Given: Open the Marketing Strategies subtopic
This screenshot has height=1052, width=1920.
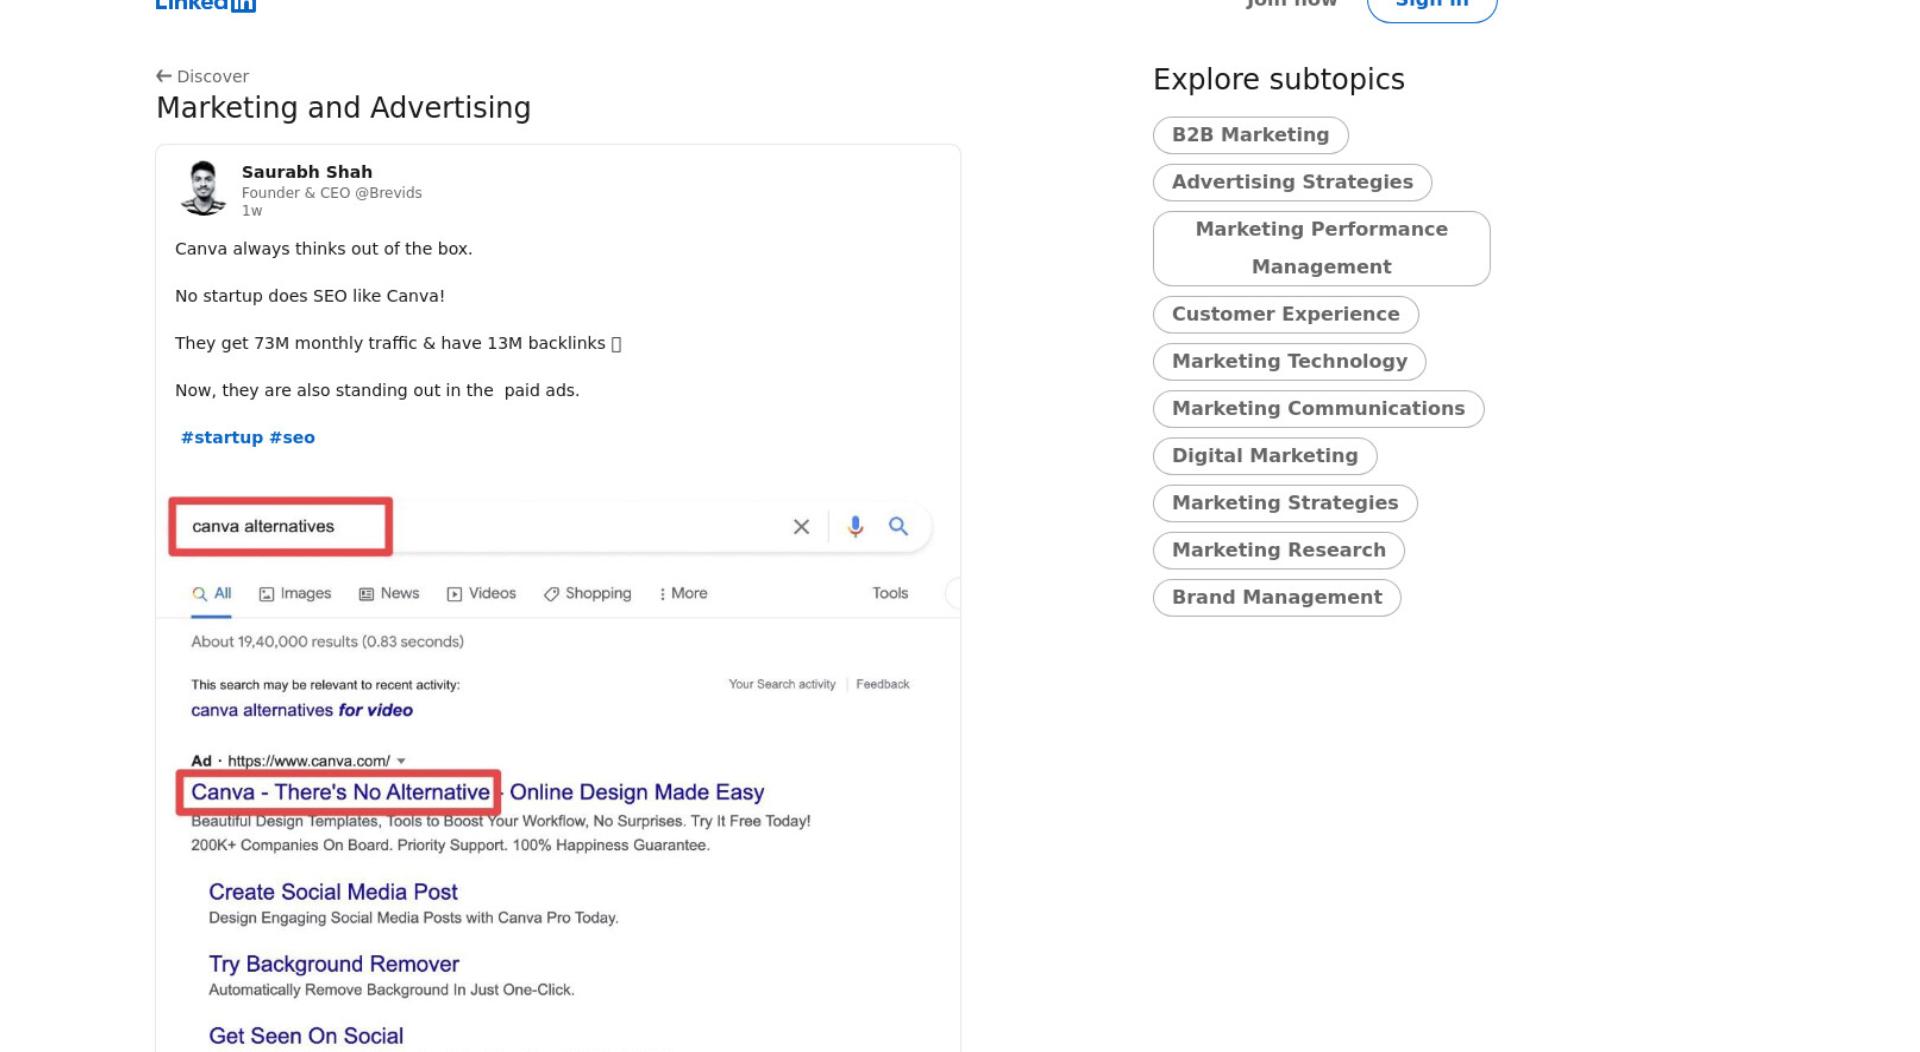Looking at the screenshot, I should click(x=1285, y=502).
